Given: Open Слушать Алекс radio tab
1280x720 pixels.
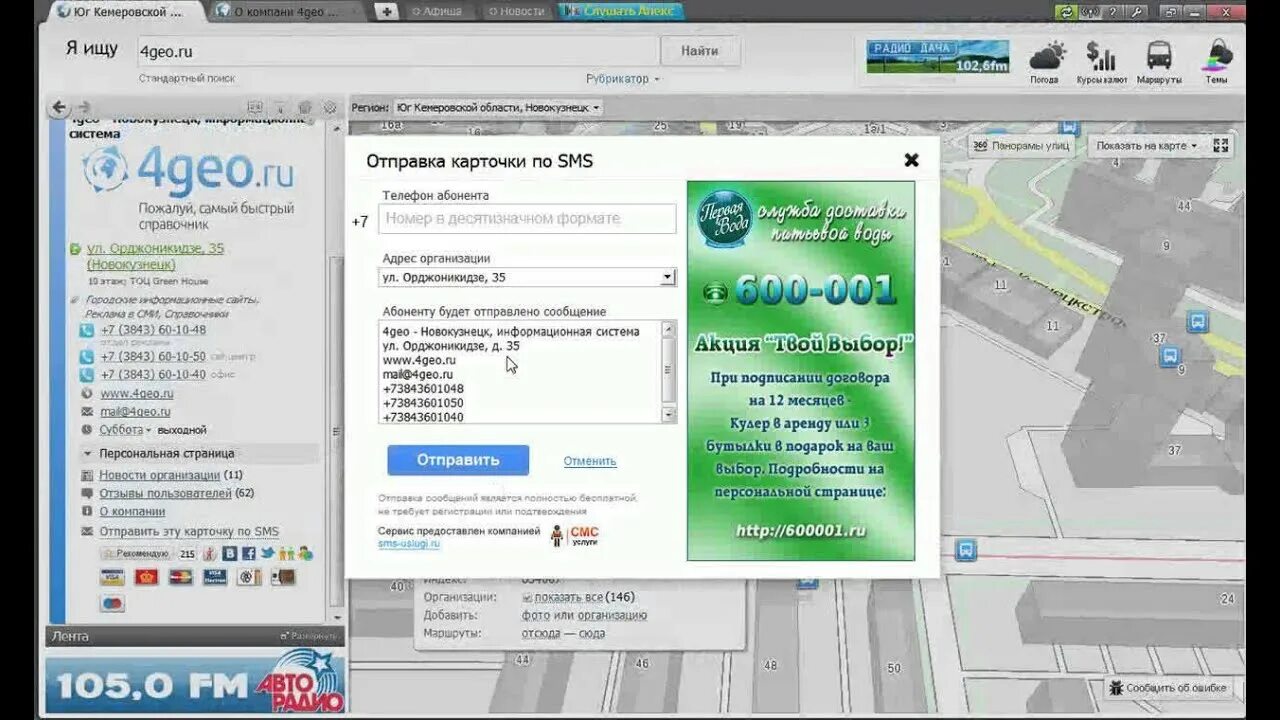Looking at the screenshot, I should (x=622, y=12).
